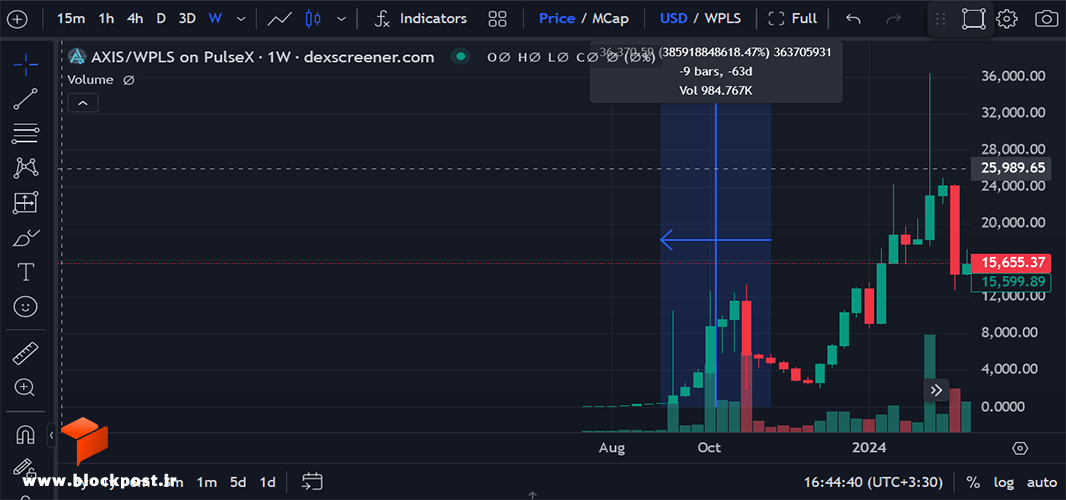Click the rectangle fullscreen select icon

click(x=974, y=19)
